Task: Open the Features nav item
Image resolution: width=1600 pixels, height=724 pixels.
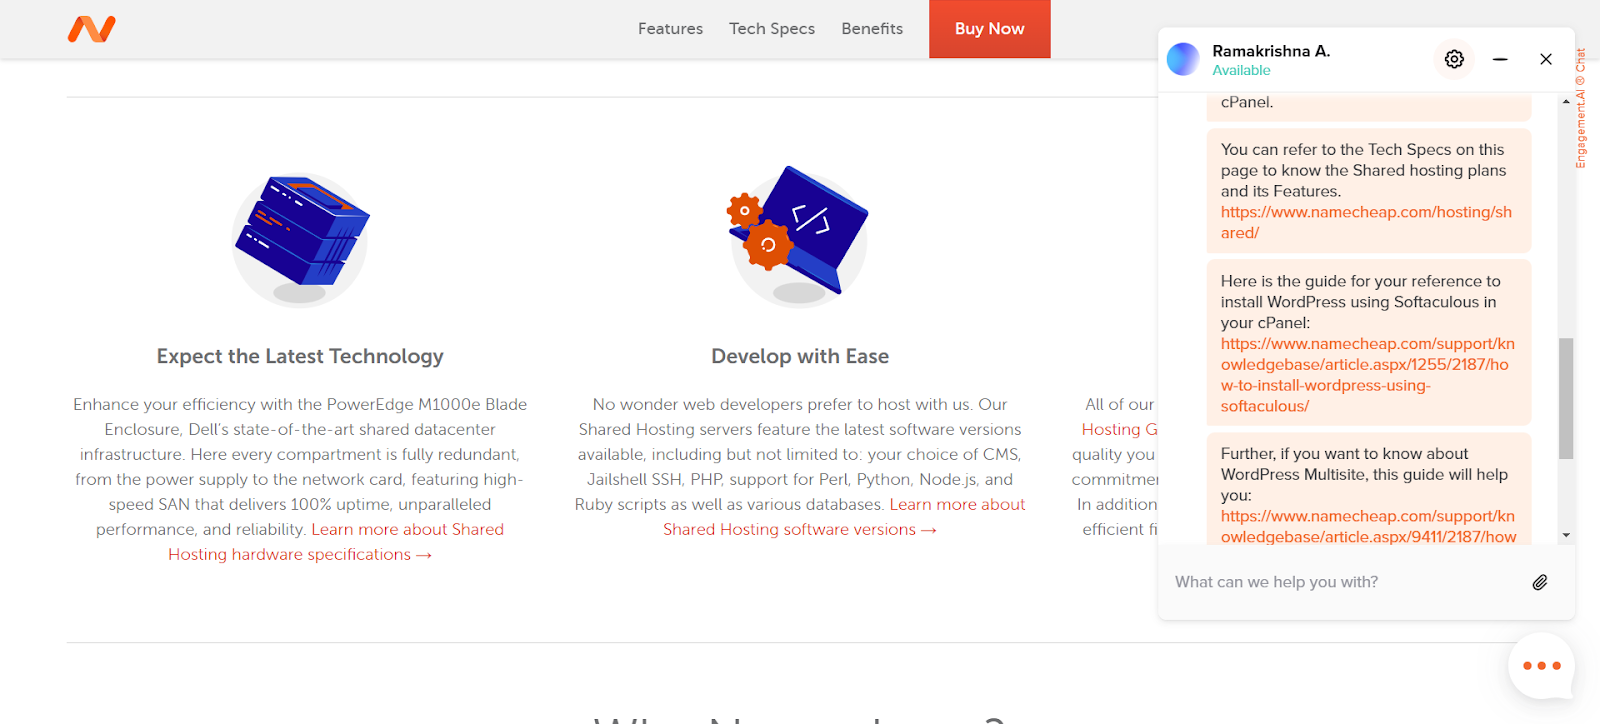Action: tap(670, 29)
